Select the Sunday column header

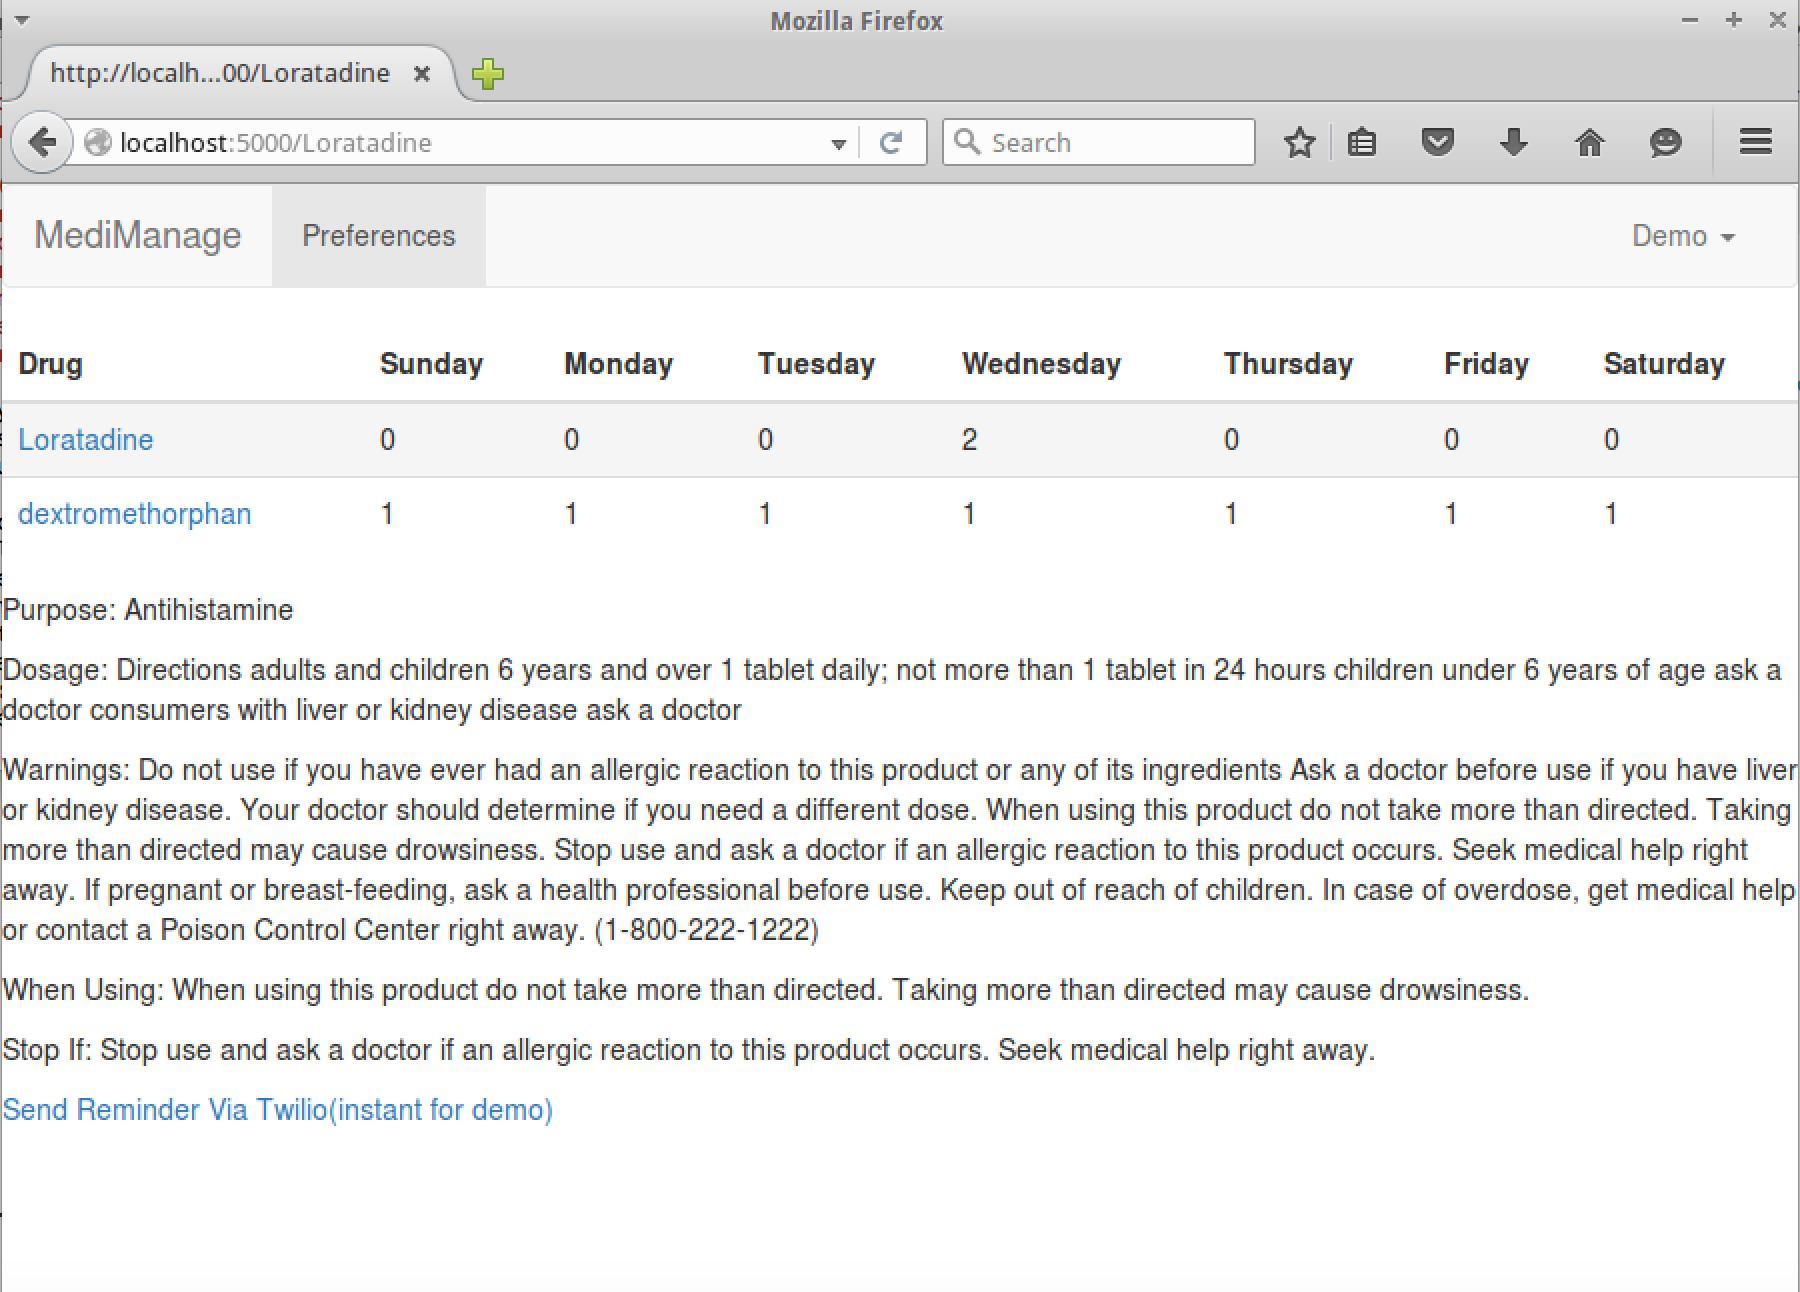[431, 364]
